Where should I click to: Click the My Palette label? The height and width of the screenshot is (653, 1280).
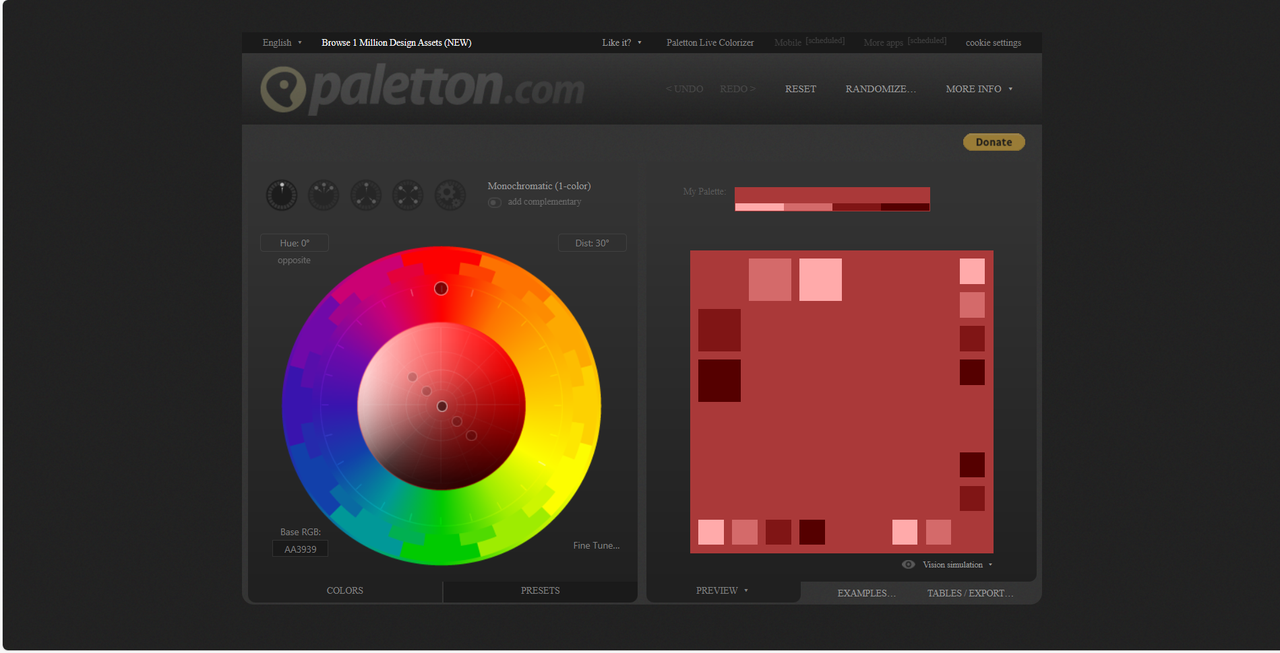tap(704, 191)
